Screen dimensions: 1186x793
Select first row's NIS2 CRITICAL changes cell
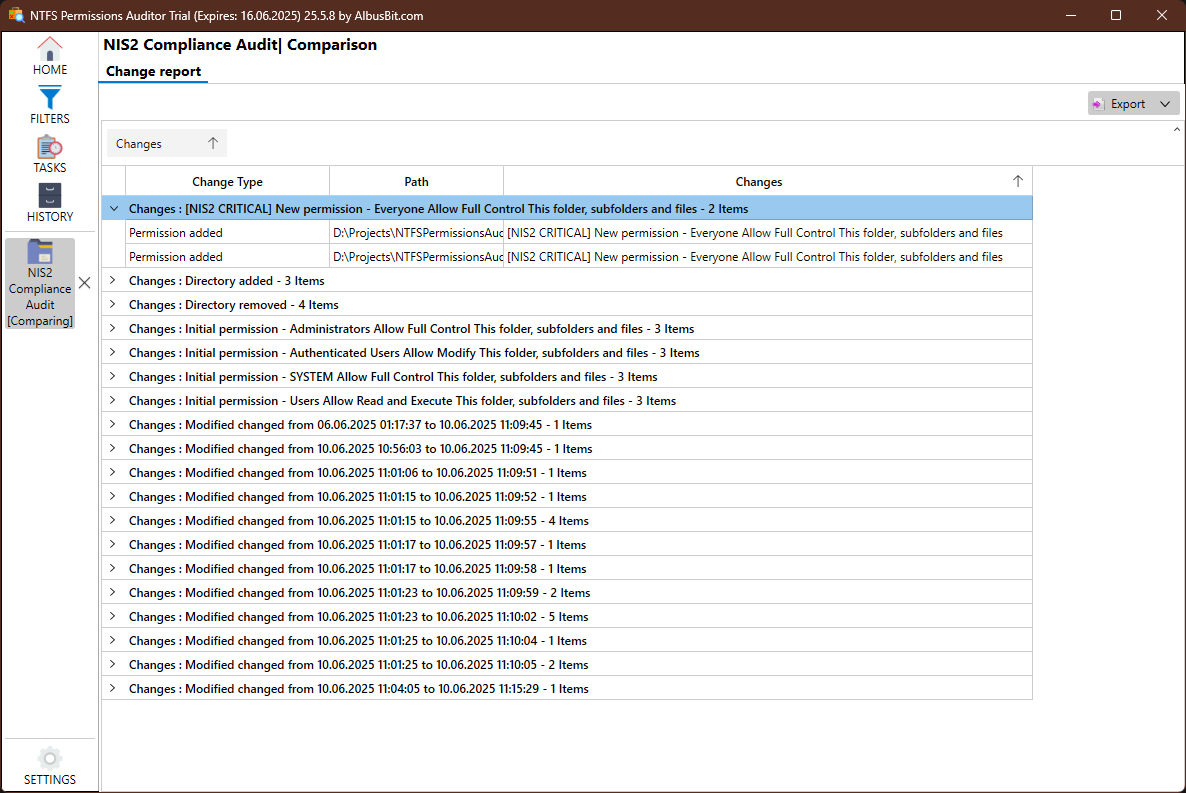(x=768, y=233)
